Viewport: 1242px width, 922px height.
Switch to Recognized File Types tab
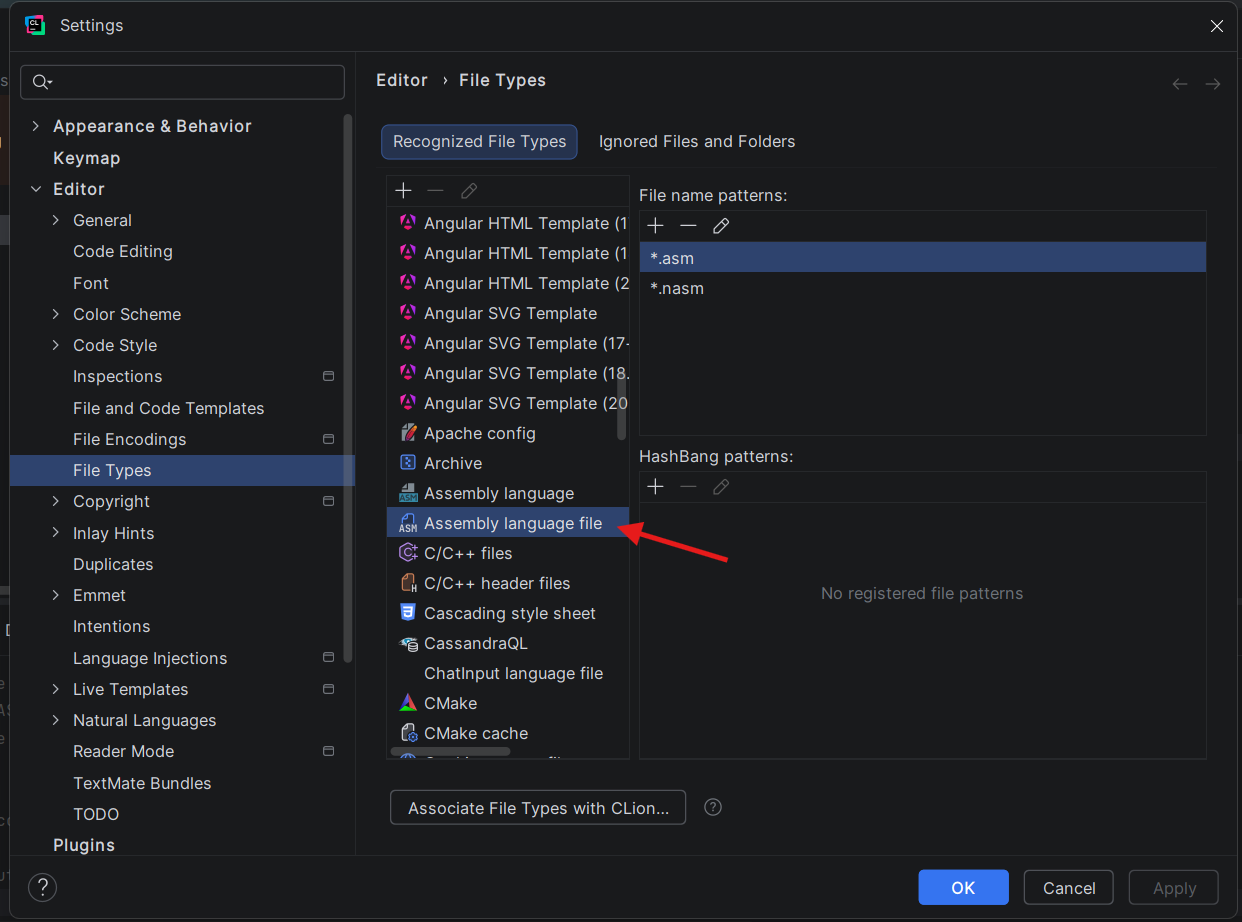click(480, 142)
